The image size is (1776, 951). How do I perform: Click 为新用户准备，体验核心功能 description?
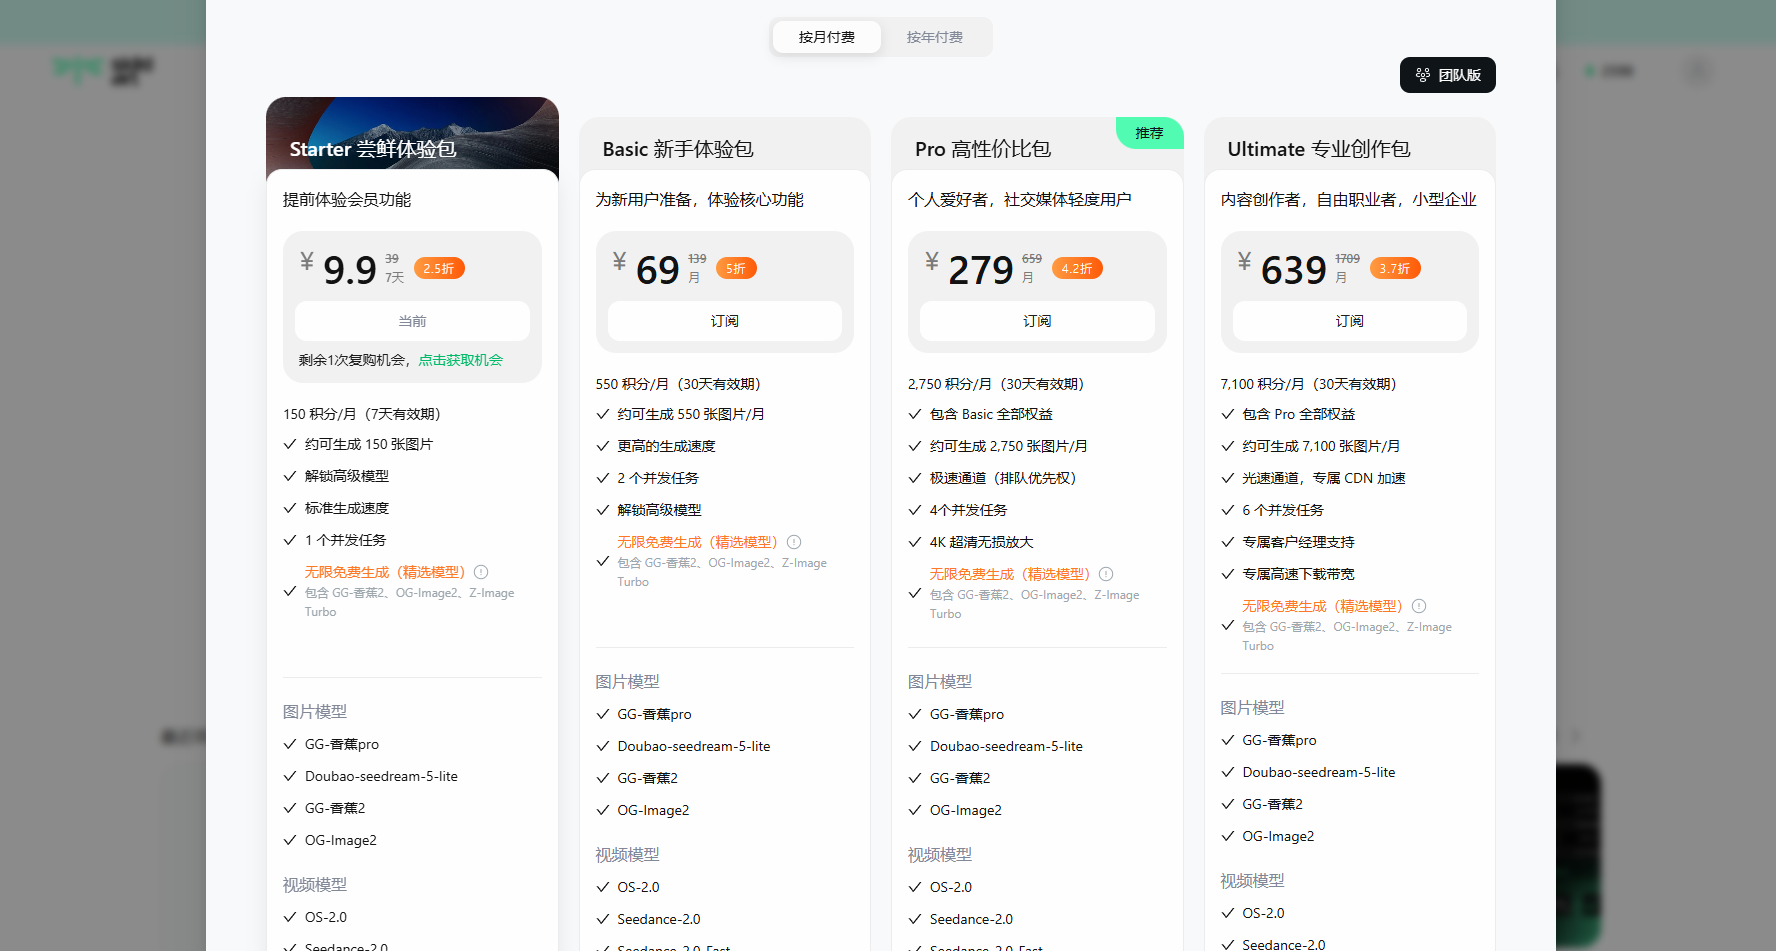coord(700,200)
